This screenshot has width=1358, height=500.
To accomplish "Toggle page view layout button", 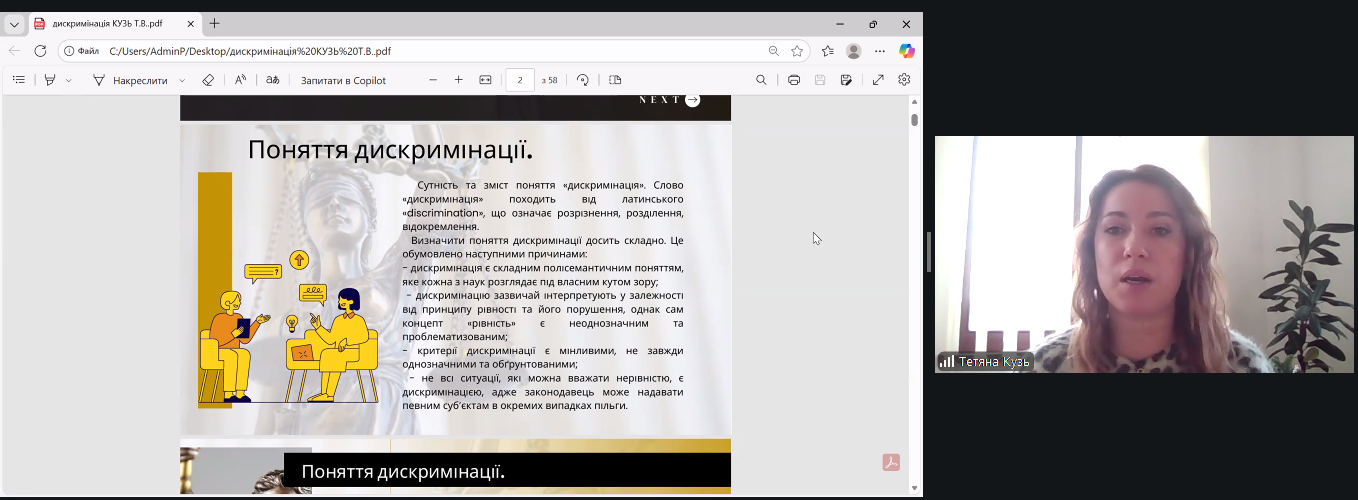I will [615, 80].
